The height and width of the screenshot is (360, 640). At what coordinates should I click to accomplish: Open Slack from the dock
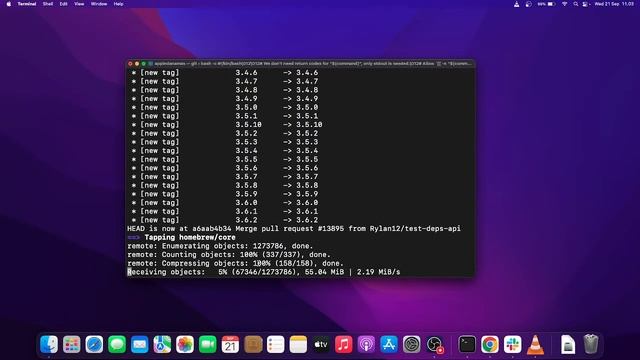[x=512, y=344]
